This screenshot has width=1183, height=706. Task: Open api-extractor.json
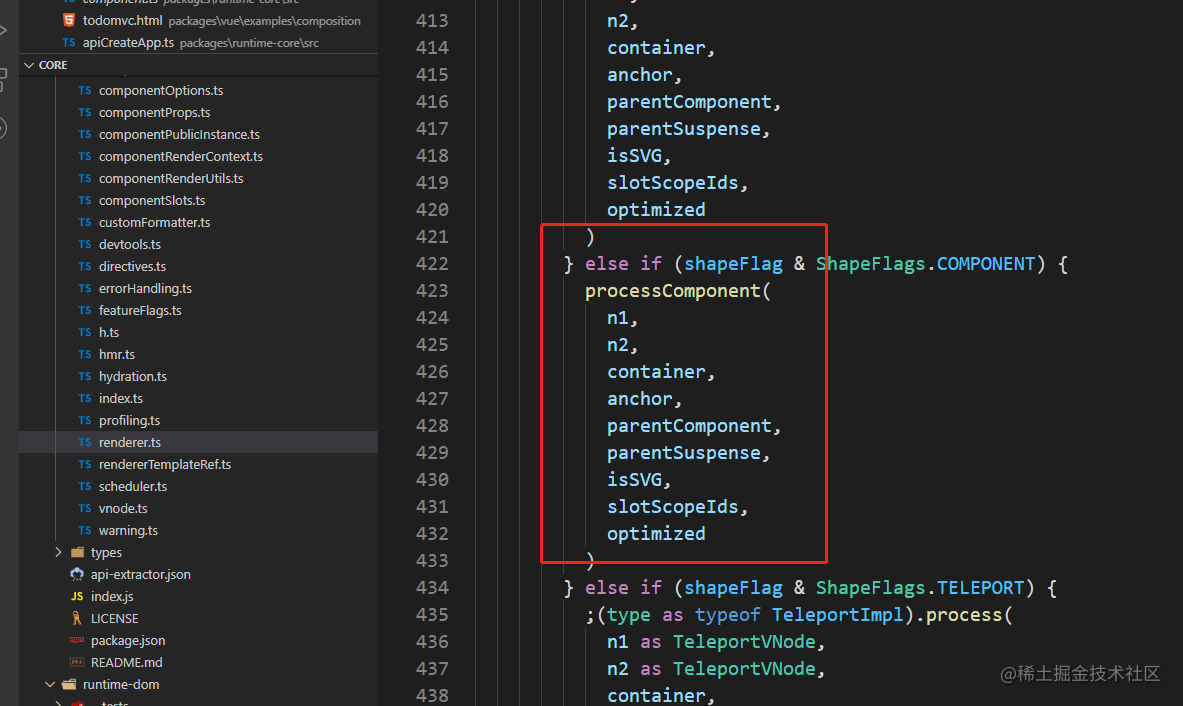pyautogui.click(x=140, y=574)
